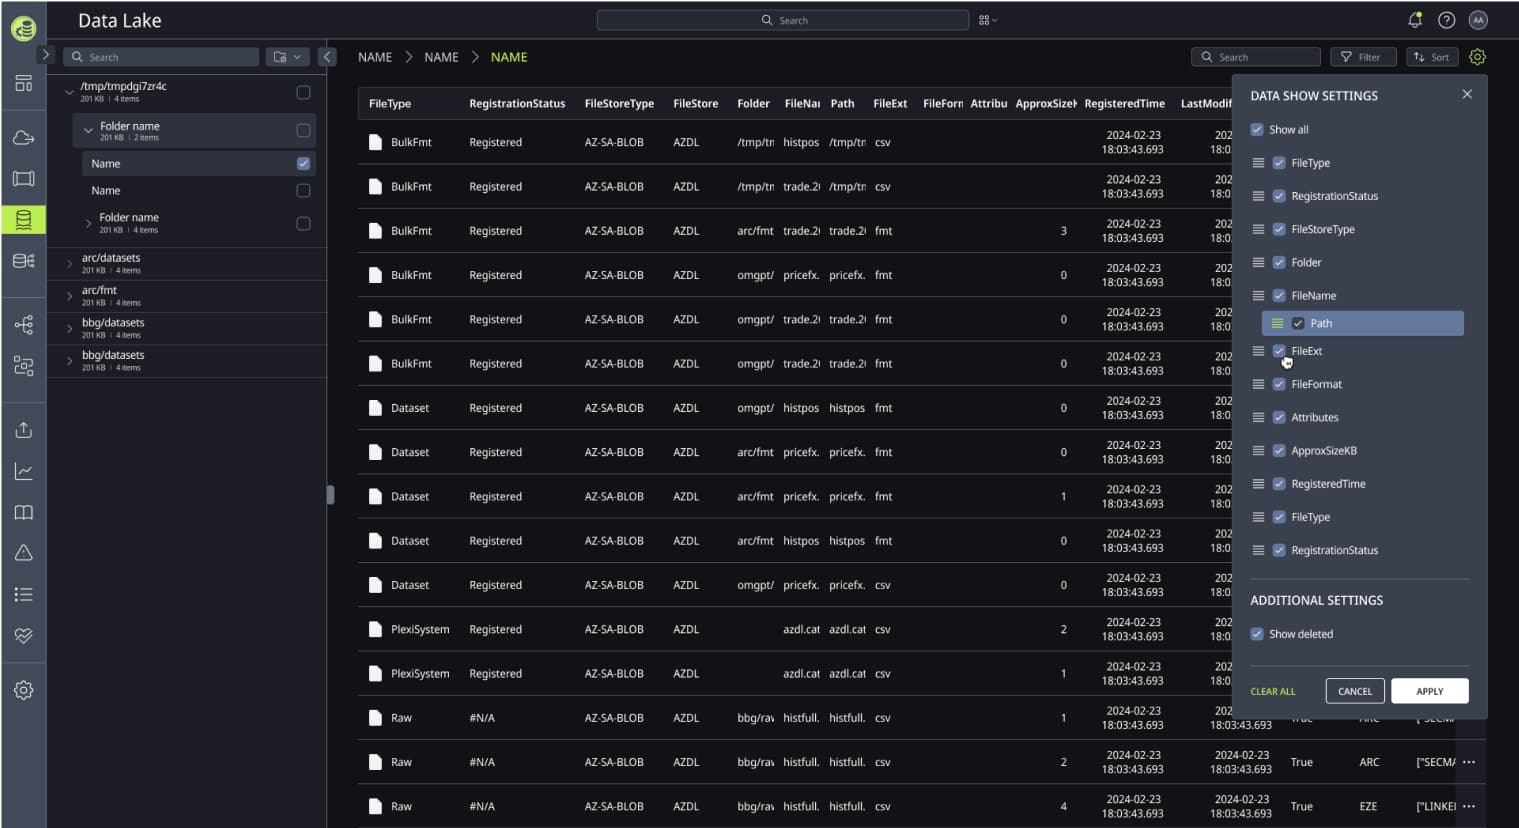This screenshot has width=1519, height=828.
Task: Click the highlighted drag handle beside Path
Action: 1277,323
